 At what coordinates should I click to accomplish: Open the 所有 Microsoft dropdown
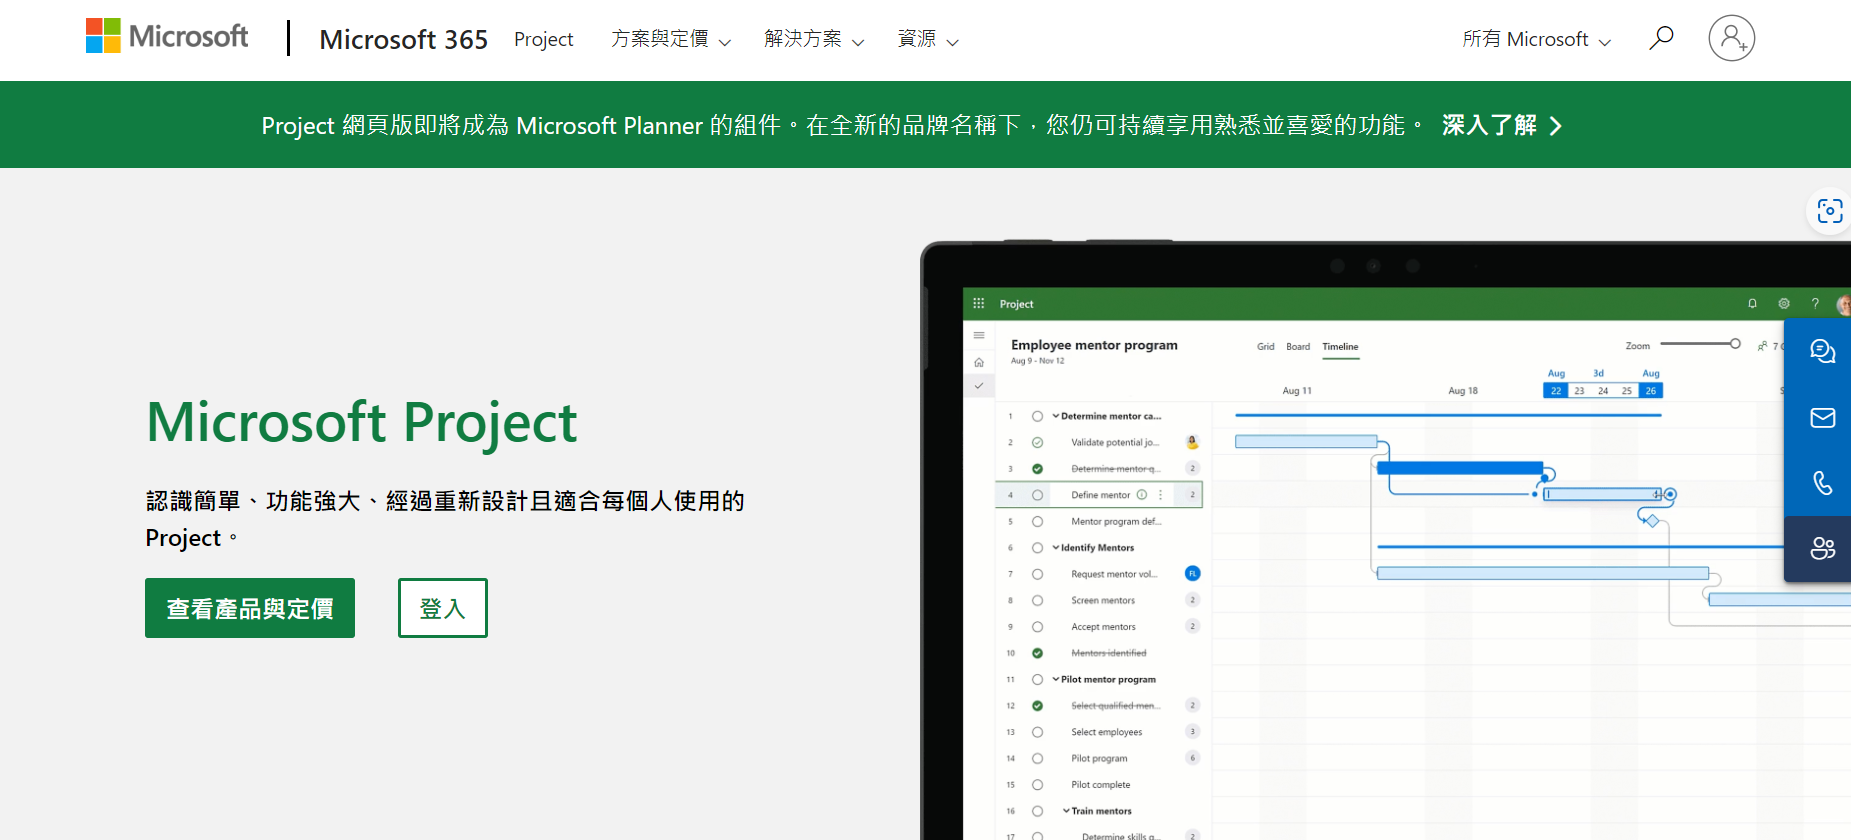pos(1536,39)
